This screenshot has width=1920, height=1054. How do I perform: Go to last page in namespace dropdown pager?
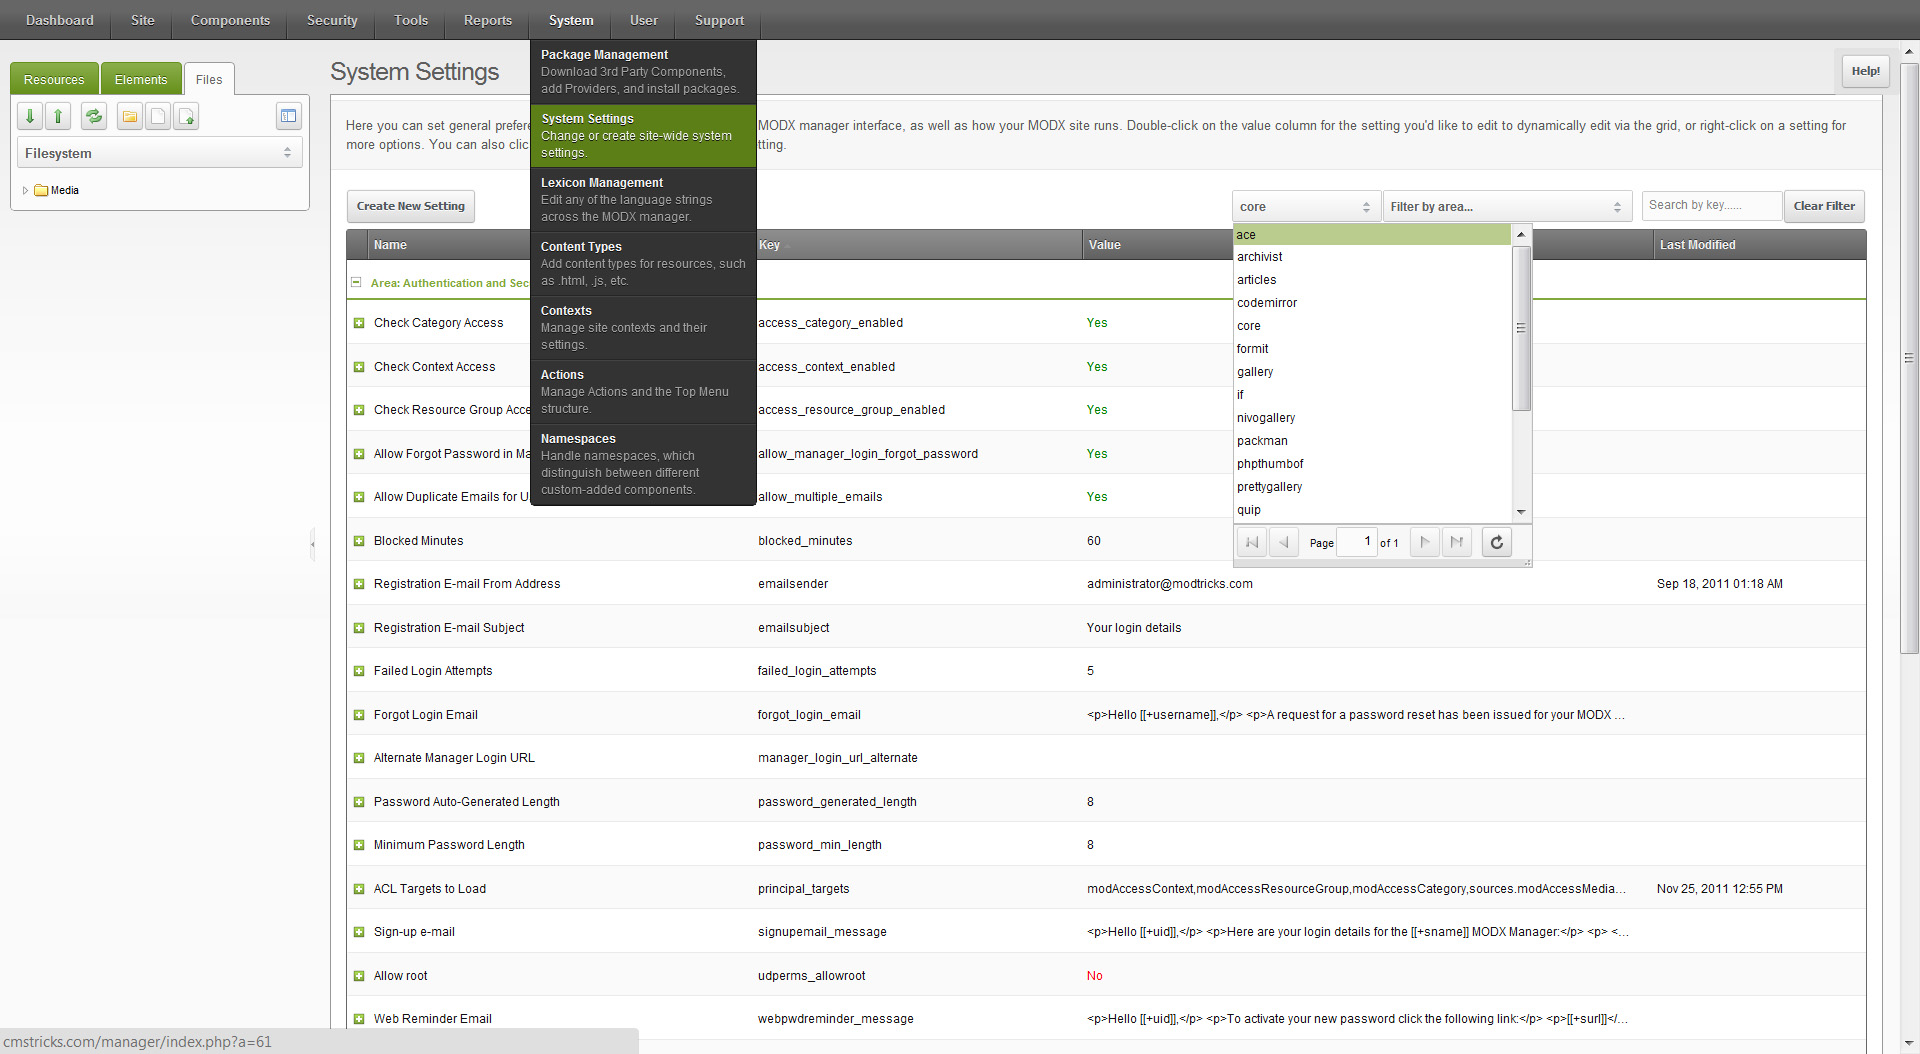pos(1457,542)
